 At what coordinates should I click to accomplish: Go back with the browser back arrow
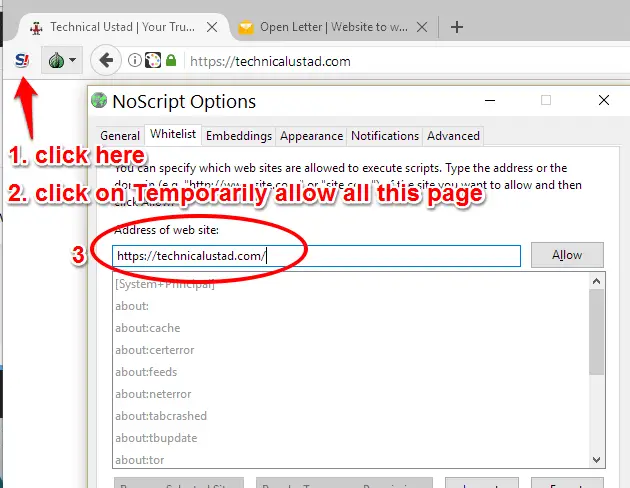[106, 61]
